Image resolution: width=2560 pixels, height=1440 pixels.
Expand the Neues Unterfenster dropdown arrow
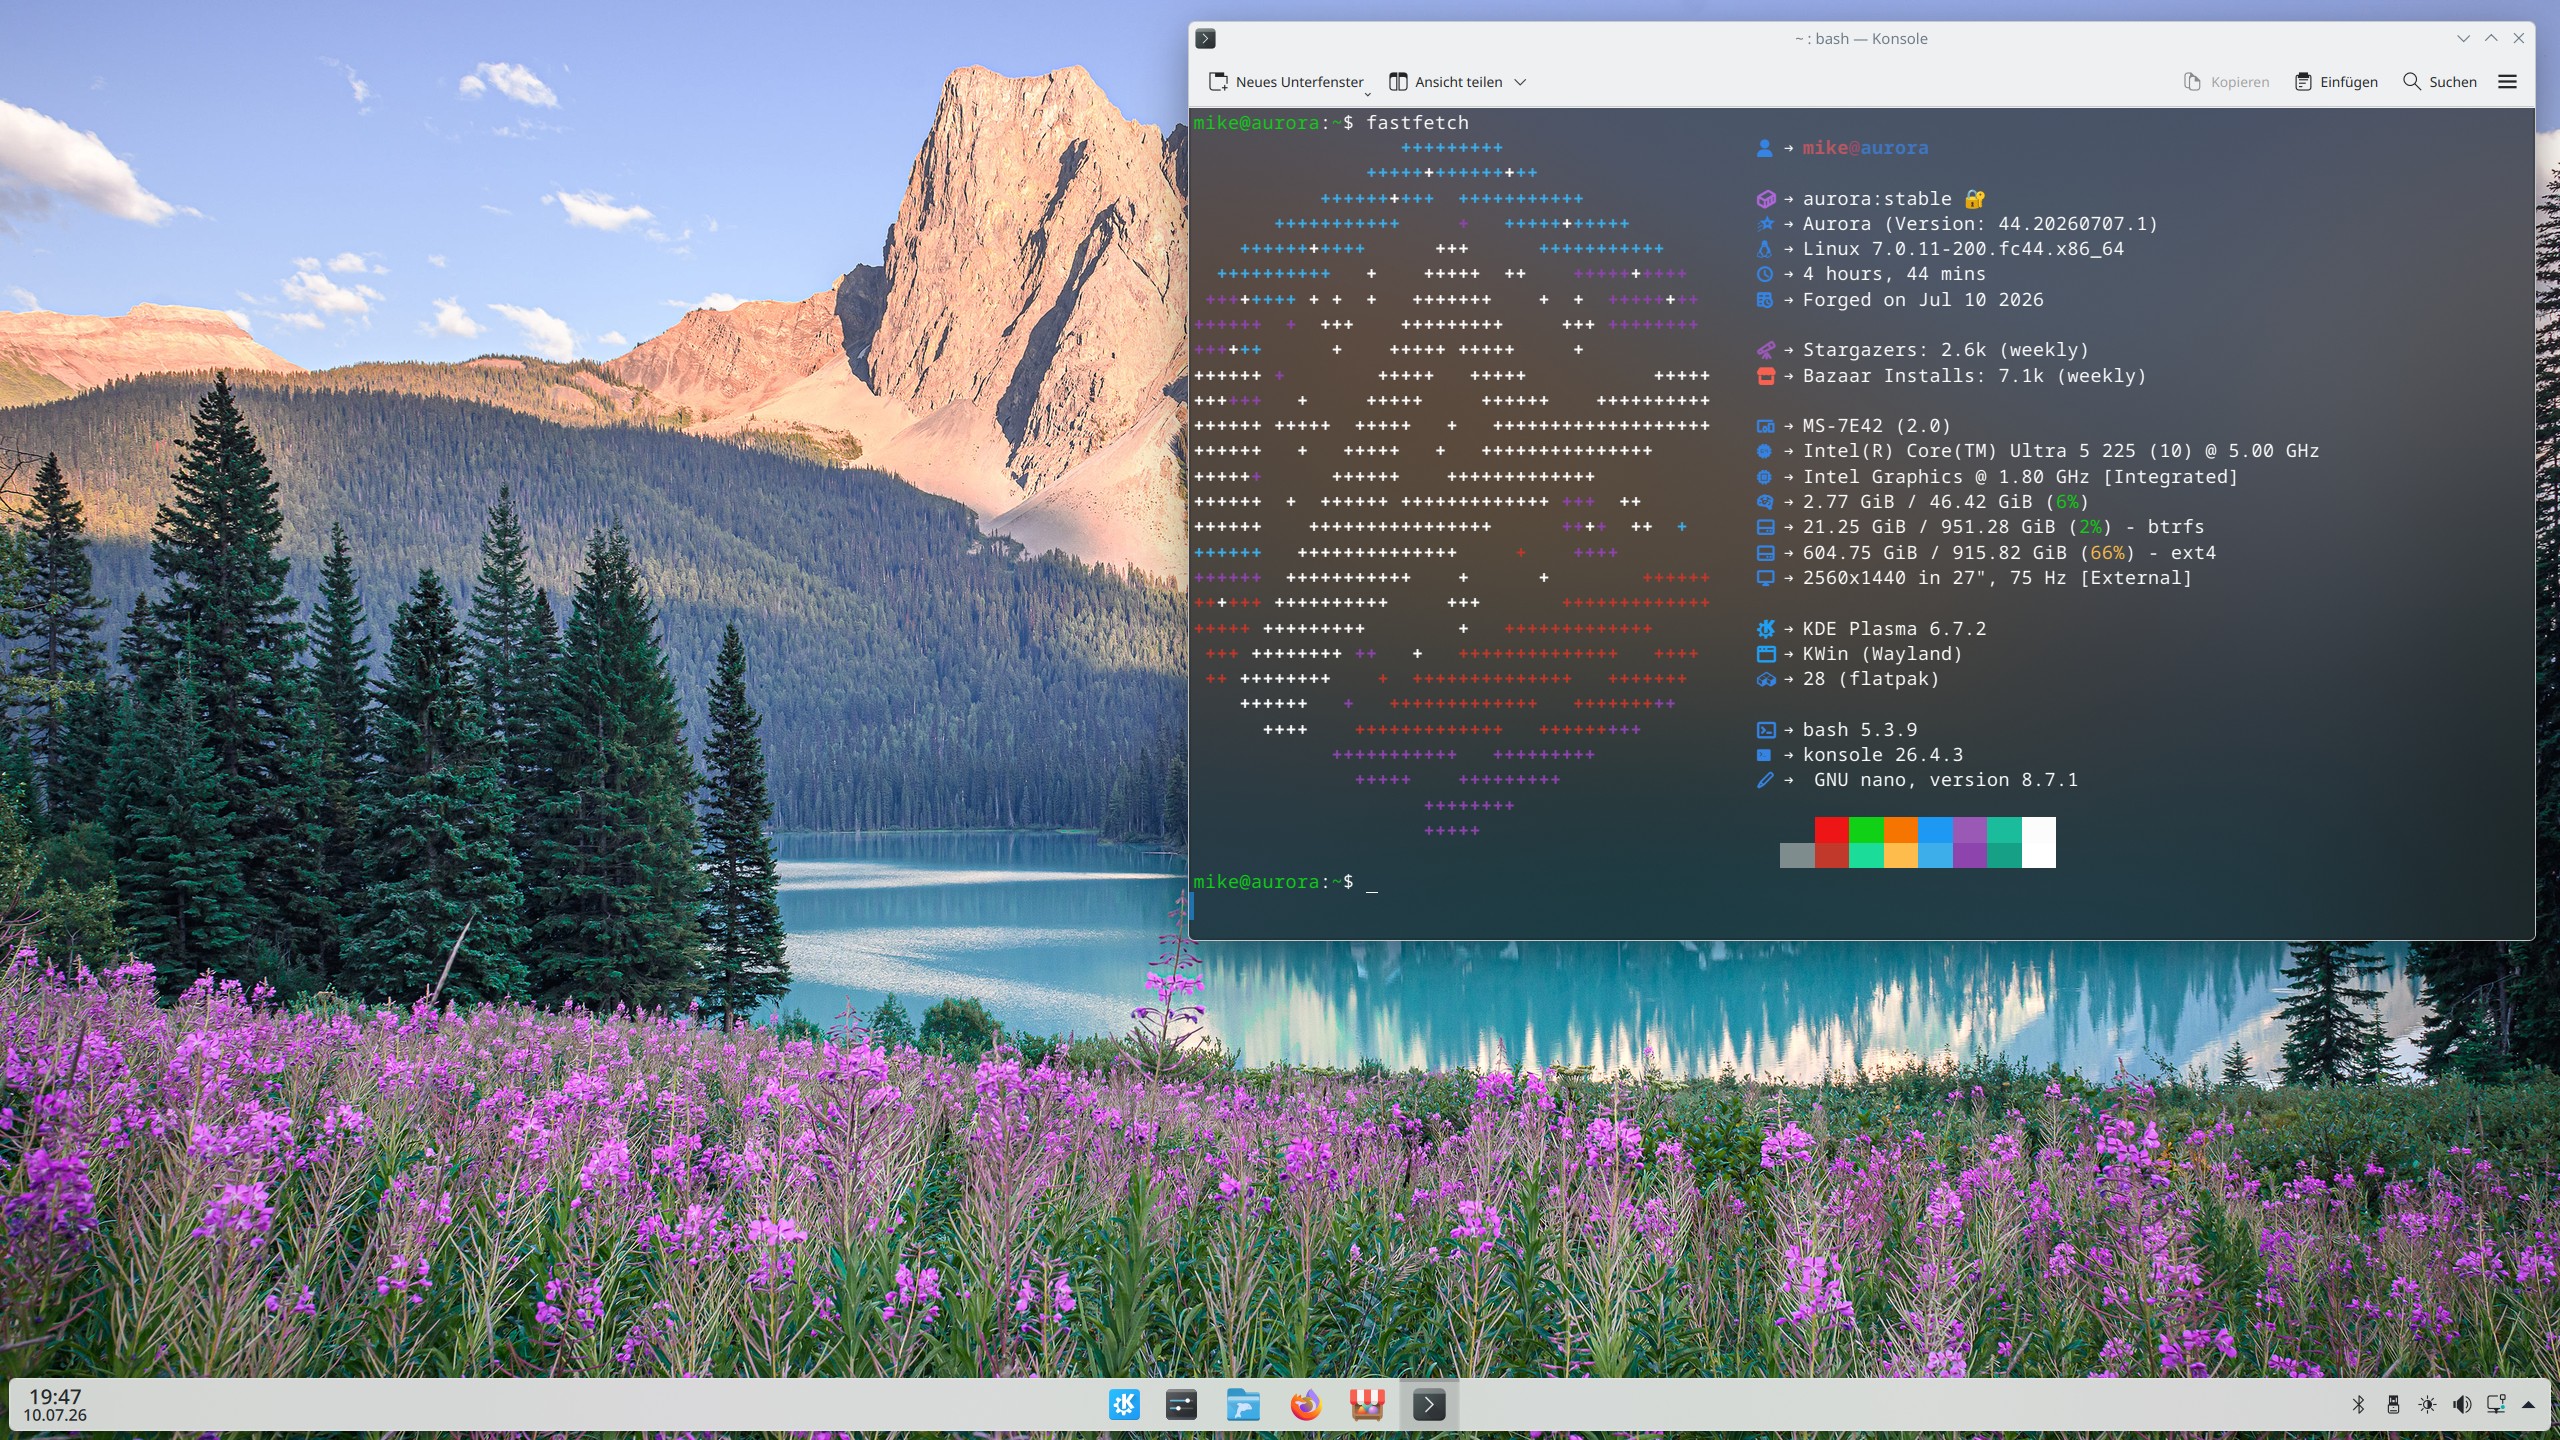tap(1367, 94)
